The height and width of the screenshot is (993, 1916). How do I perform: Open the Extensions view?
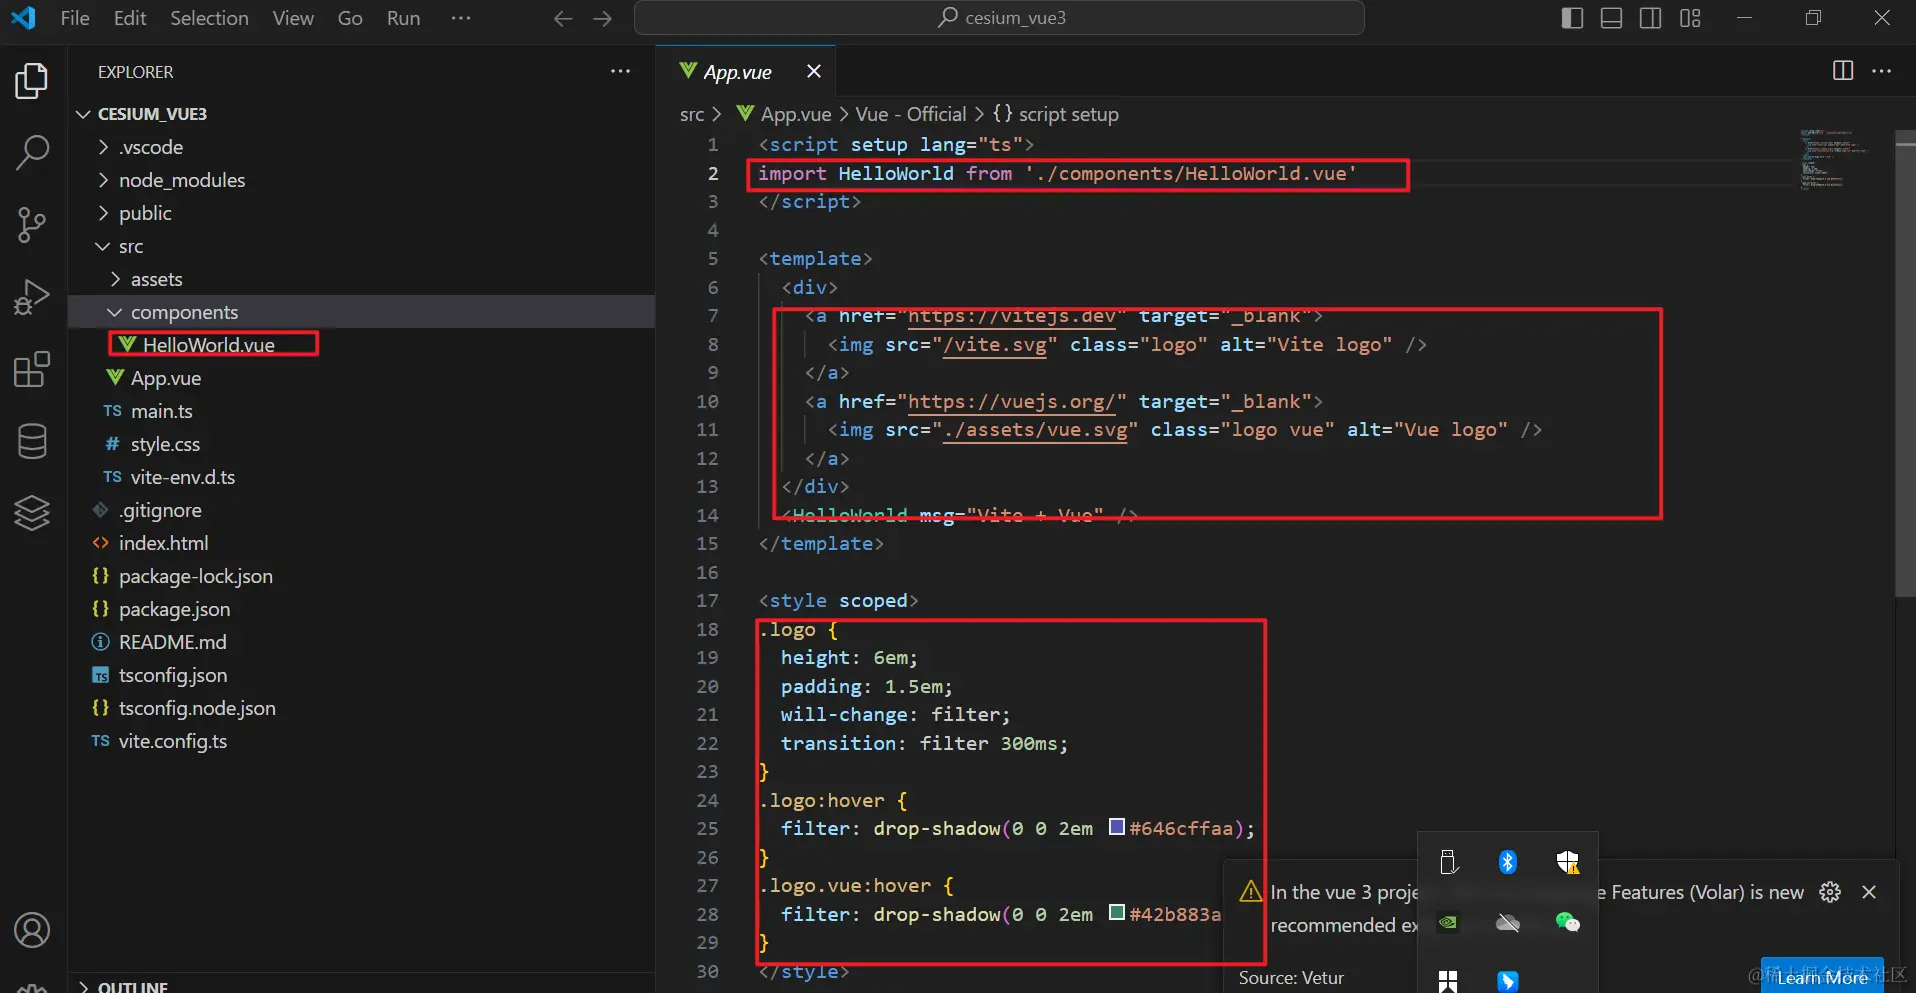[32, 369]
